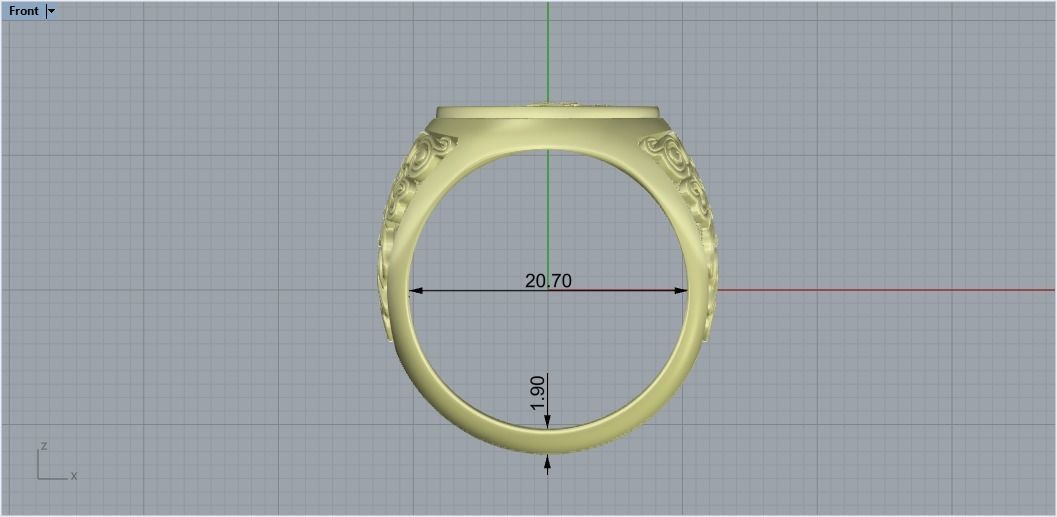Select the 20.70 dimension text
Screen dimensions: 1057x517
pos(548,280)
